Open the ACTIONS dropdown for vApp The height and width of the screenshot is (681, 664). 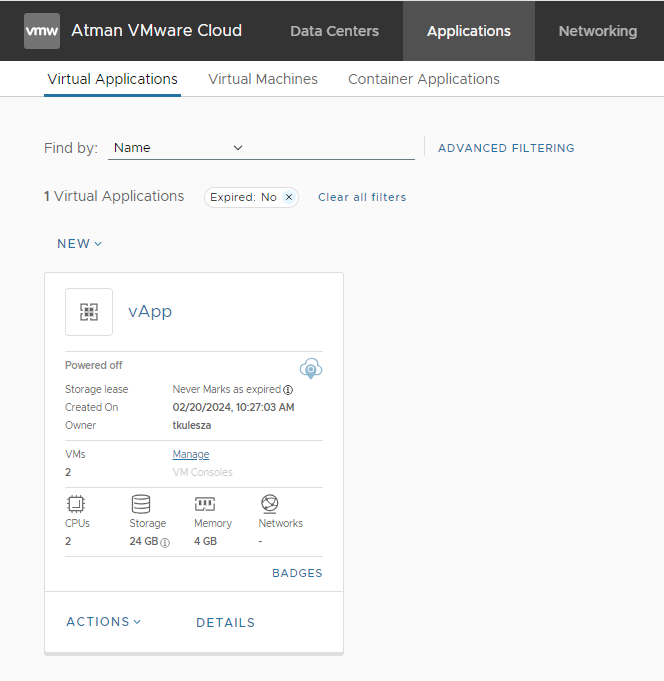tap(104, 622)
